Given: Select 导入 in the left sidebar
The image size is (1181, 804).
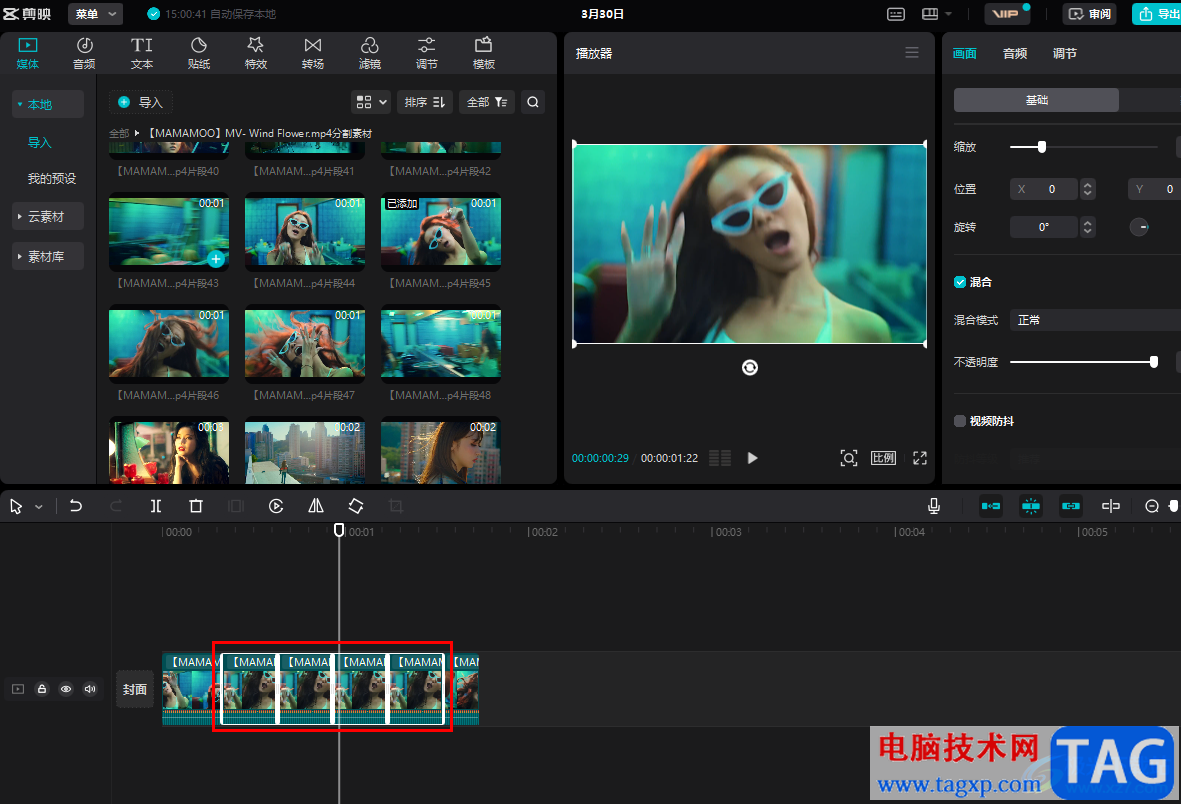Looking at the screenshot, I should pos(39,142).
